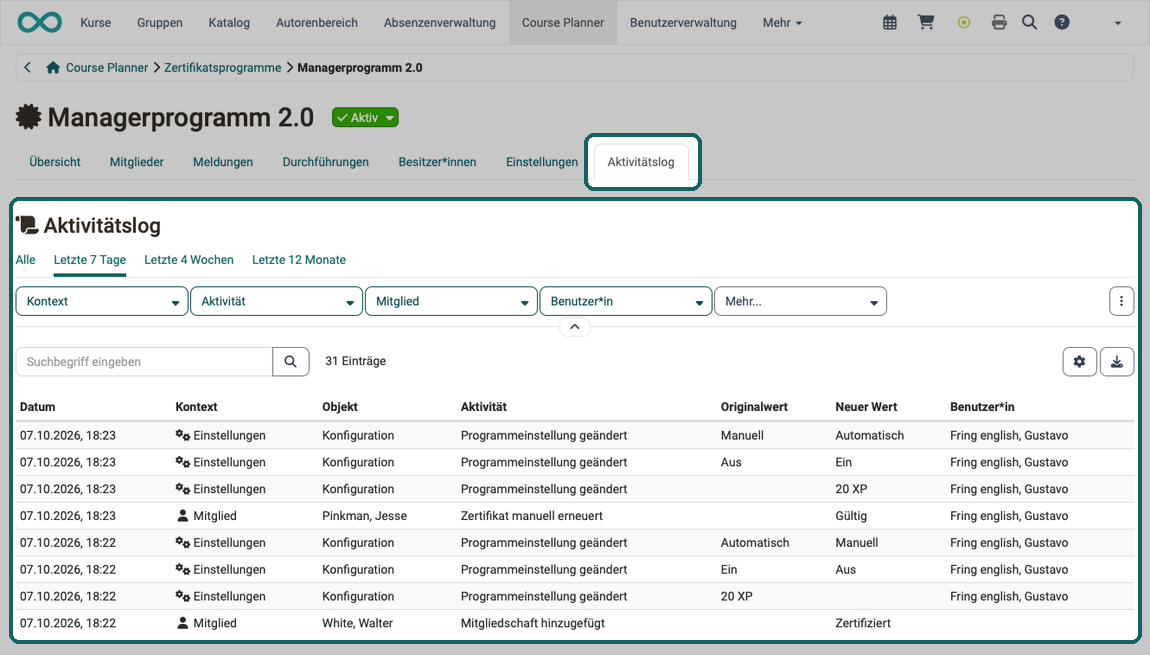Switch to the Meldungen tab
1150x655 pixels.
(x=223, y=162)
